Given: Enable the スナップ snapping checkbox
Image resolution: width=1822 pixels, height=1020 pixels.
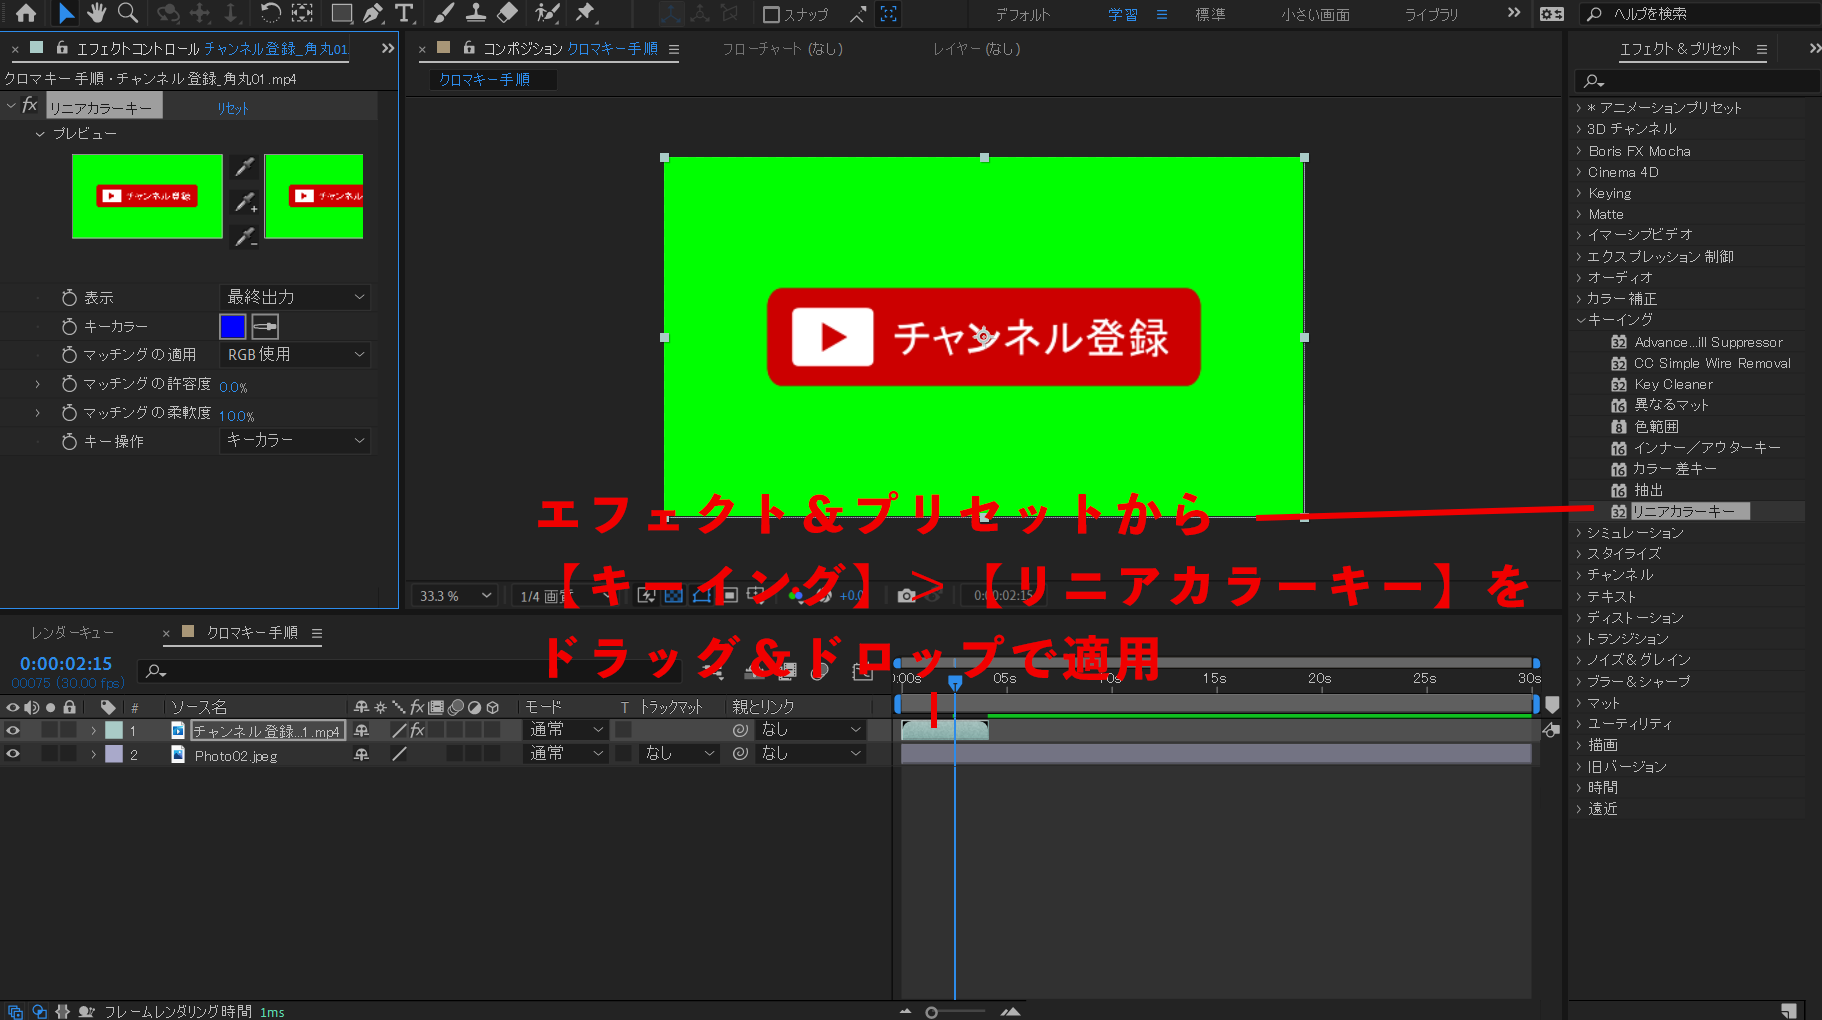Looking at the screenshot, I should click(771, 14).
